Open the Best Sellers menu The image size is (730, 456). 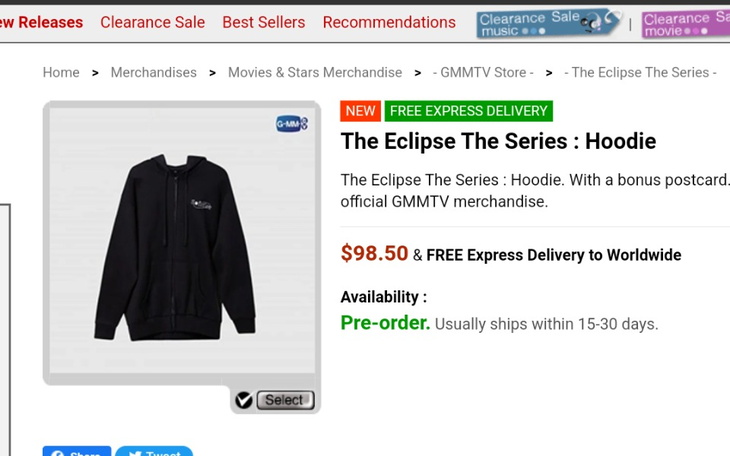[x=263, y=22]
